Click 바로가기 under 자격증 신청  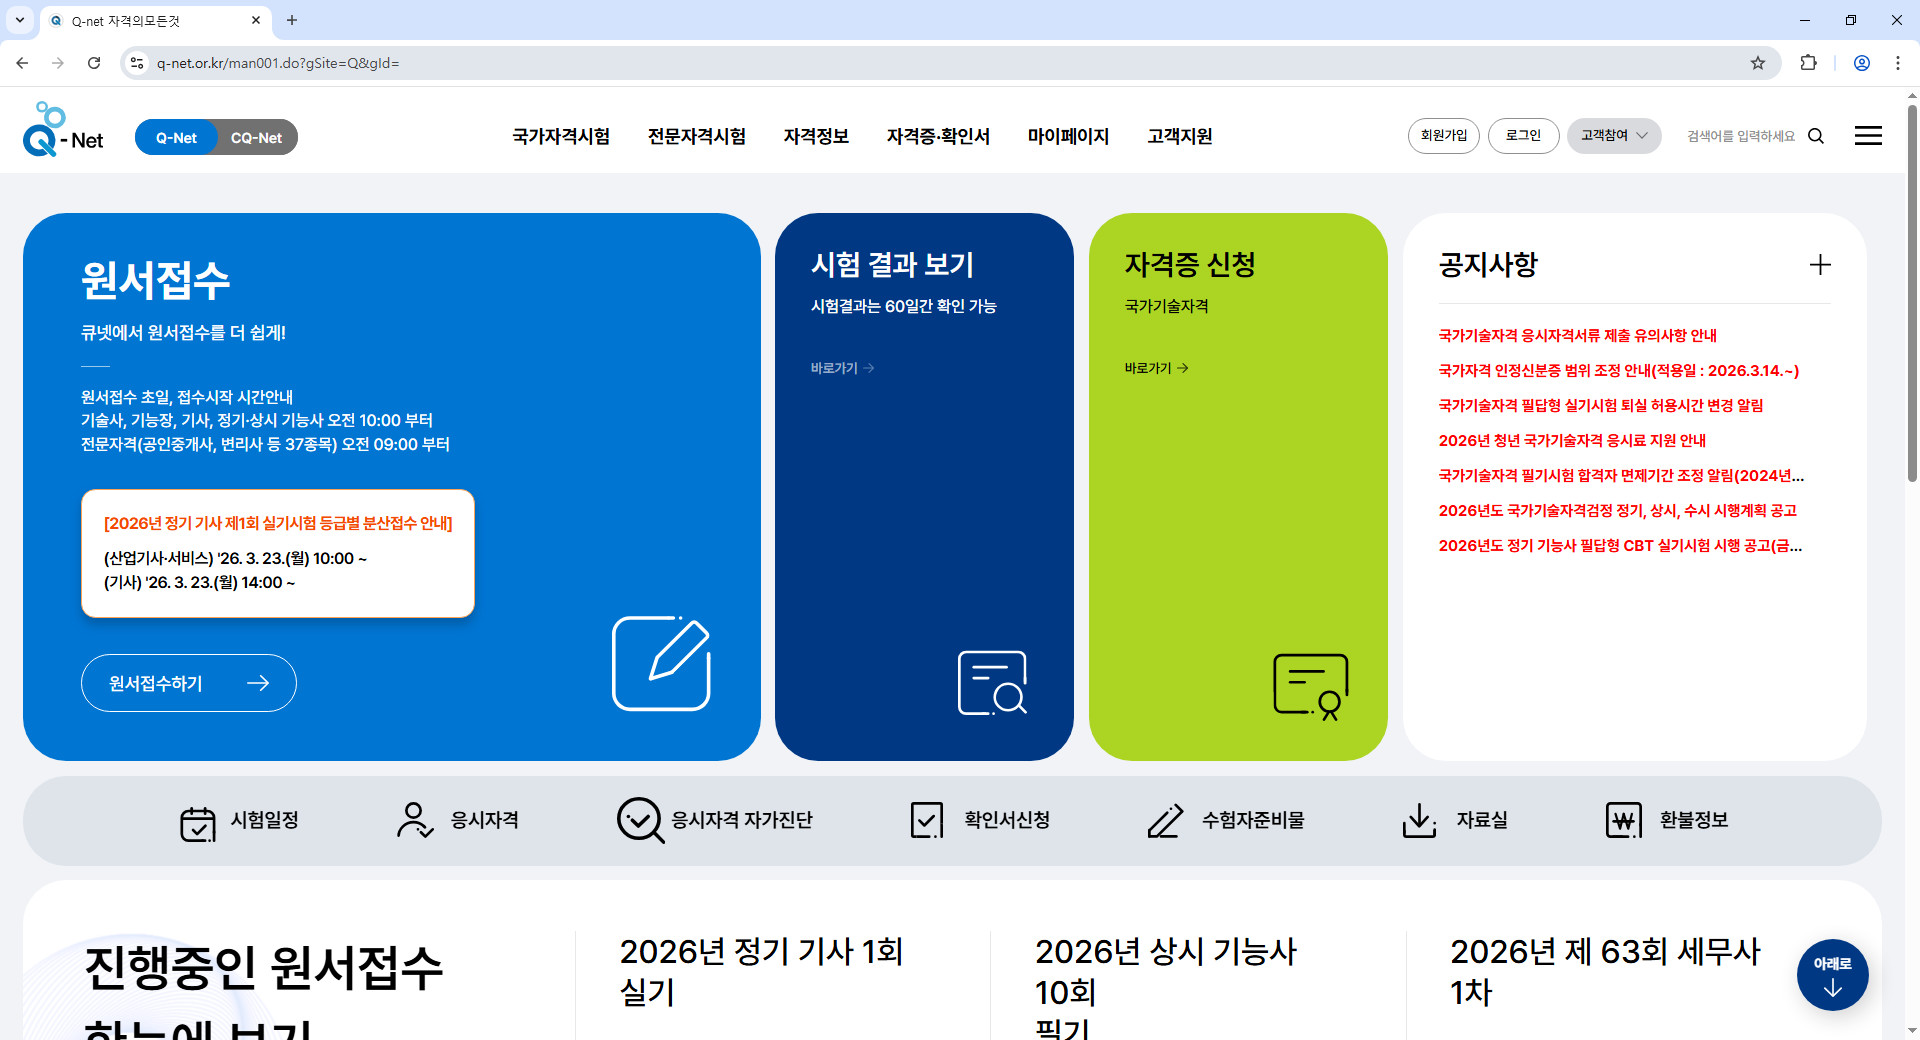(1157, 368)
